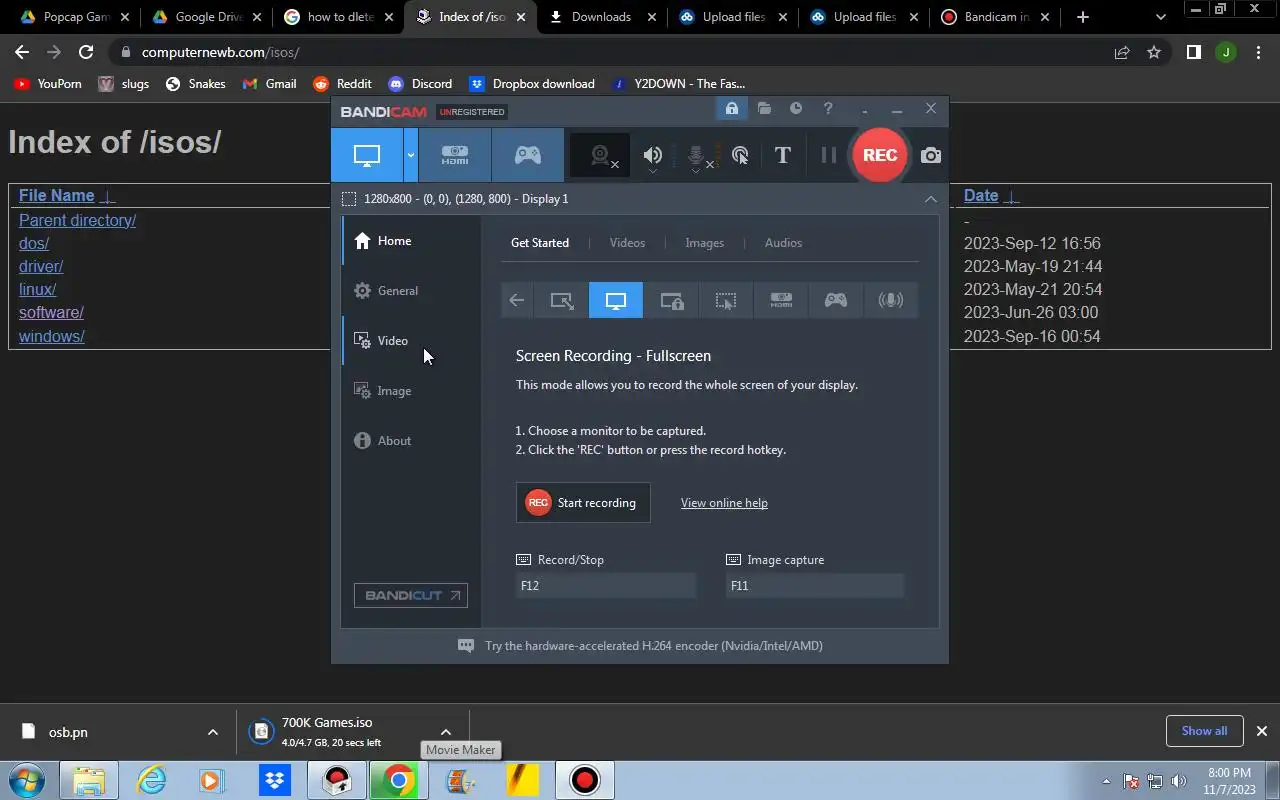The height and width of the screenshot is (800, 1280).
Task: Show hidden system tray icons arrow
Action: coord(1106,781)
